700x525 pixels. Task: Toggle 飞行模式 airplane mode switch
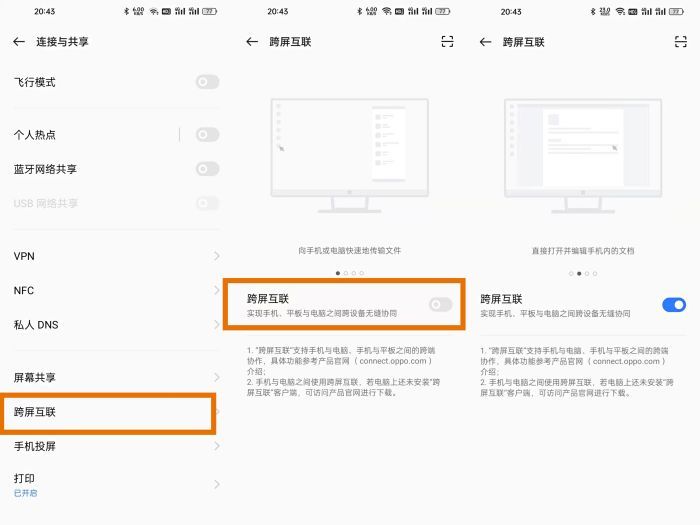tap(207, 82)
